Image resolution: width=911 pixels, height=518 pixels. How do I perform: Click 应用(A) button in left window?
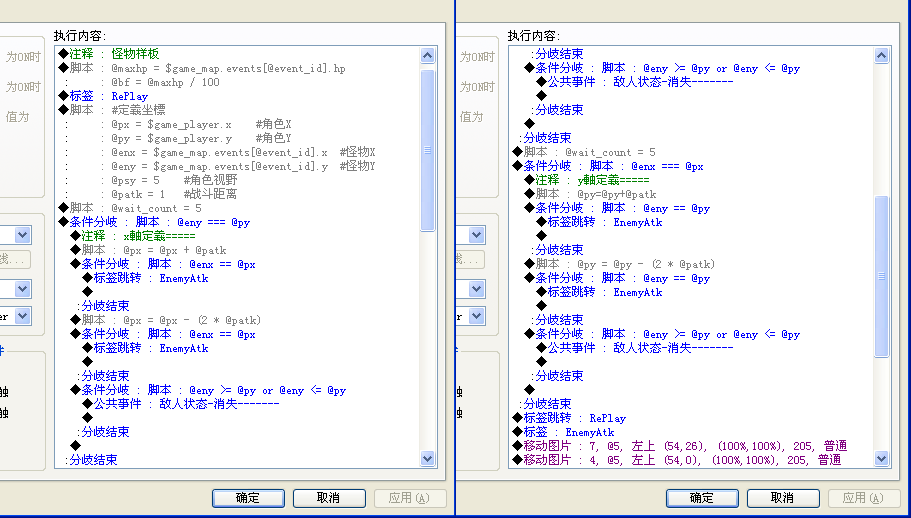click(x=410, y=498)
